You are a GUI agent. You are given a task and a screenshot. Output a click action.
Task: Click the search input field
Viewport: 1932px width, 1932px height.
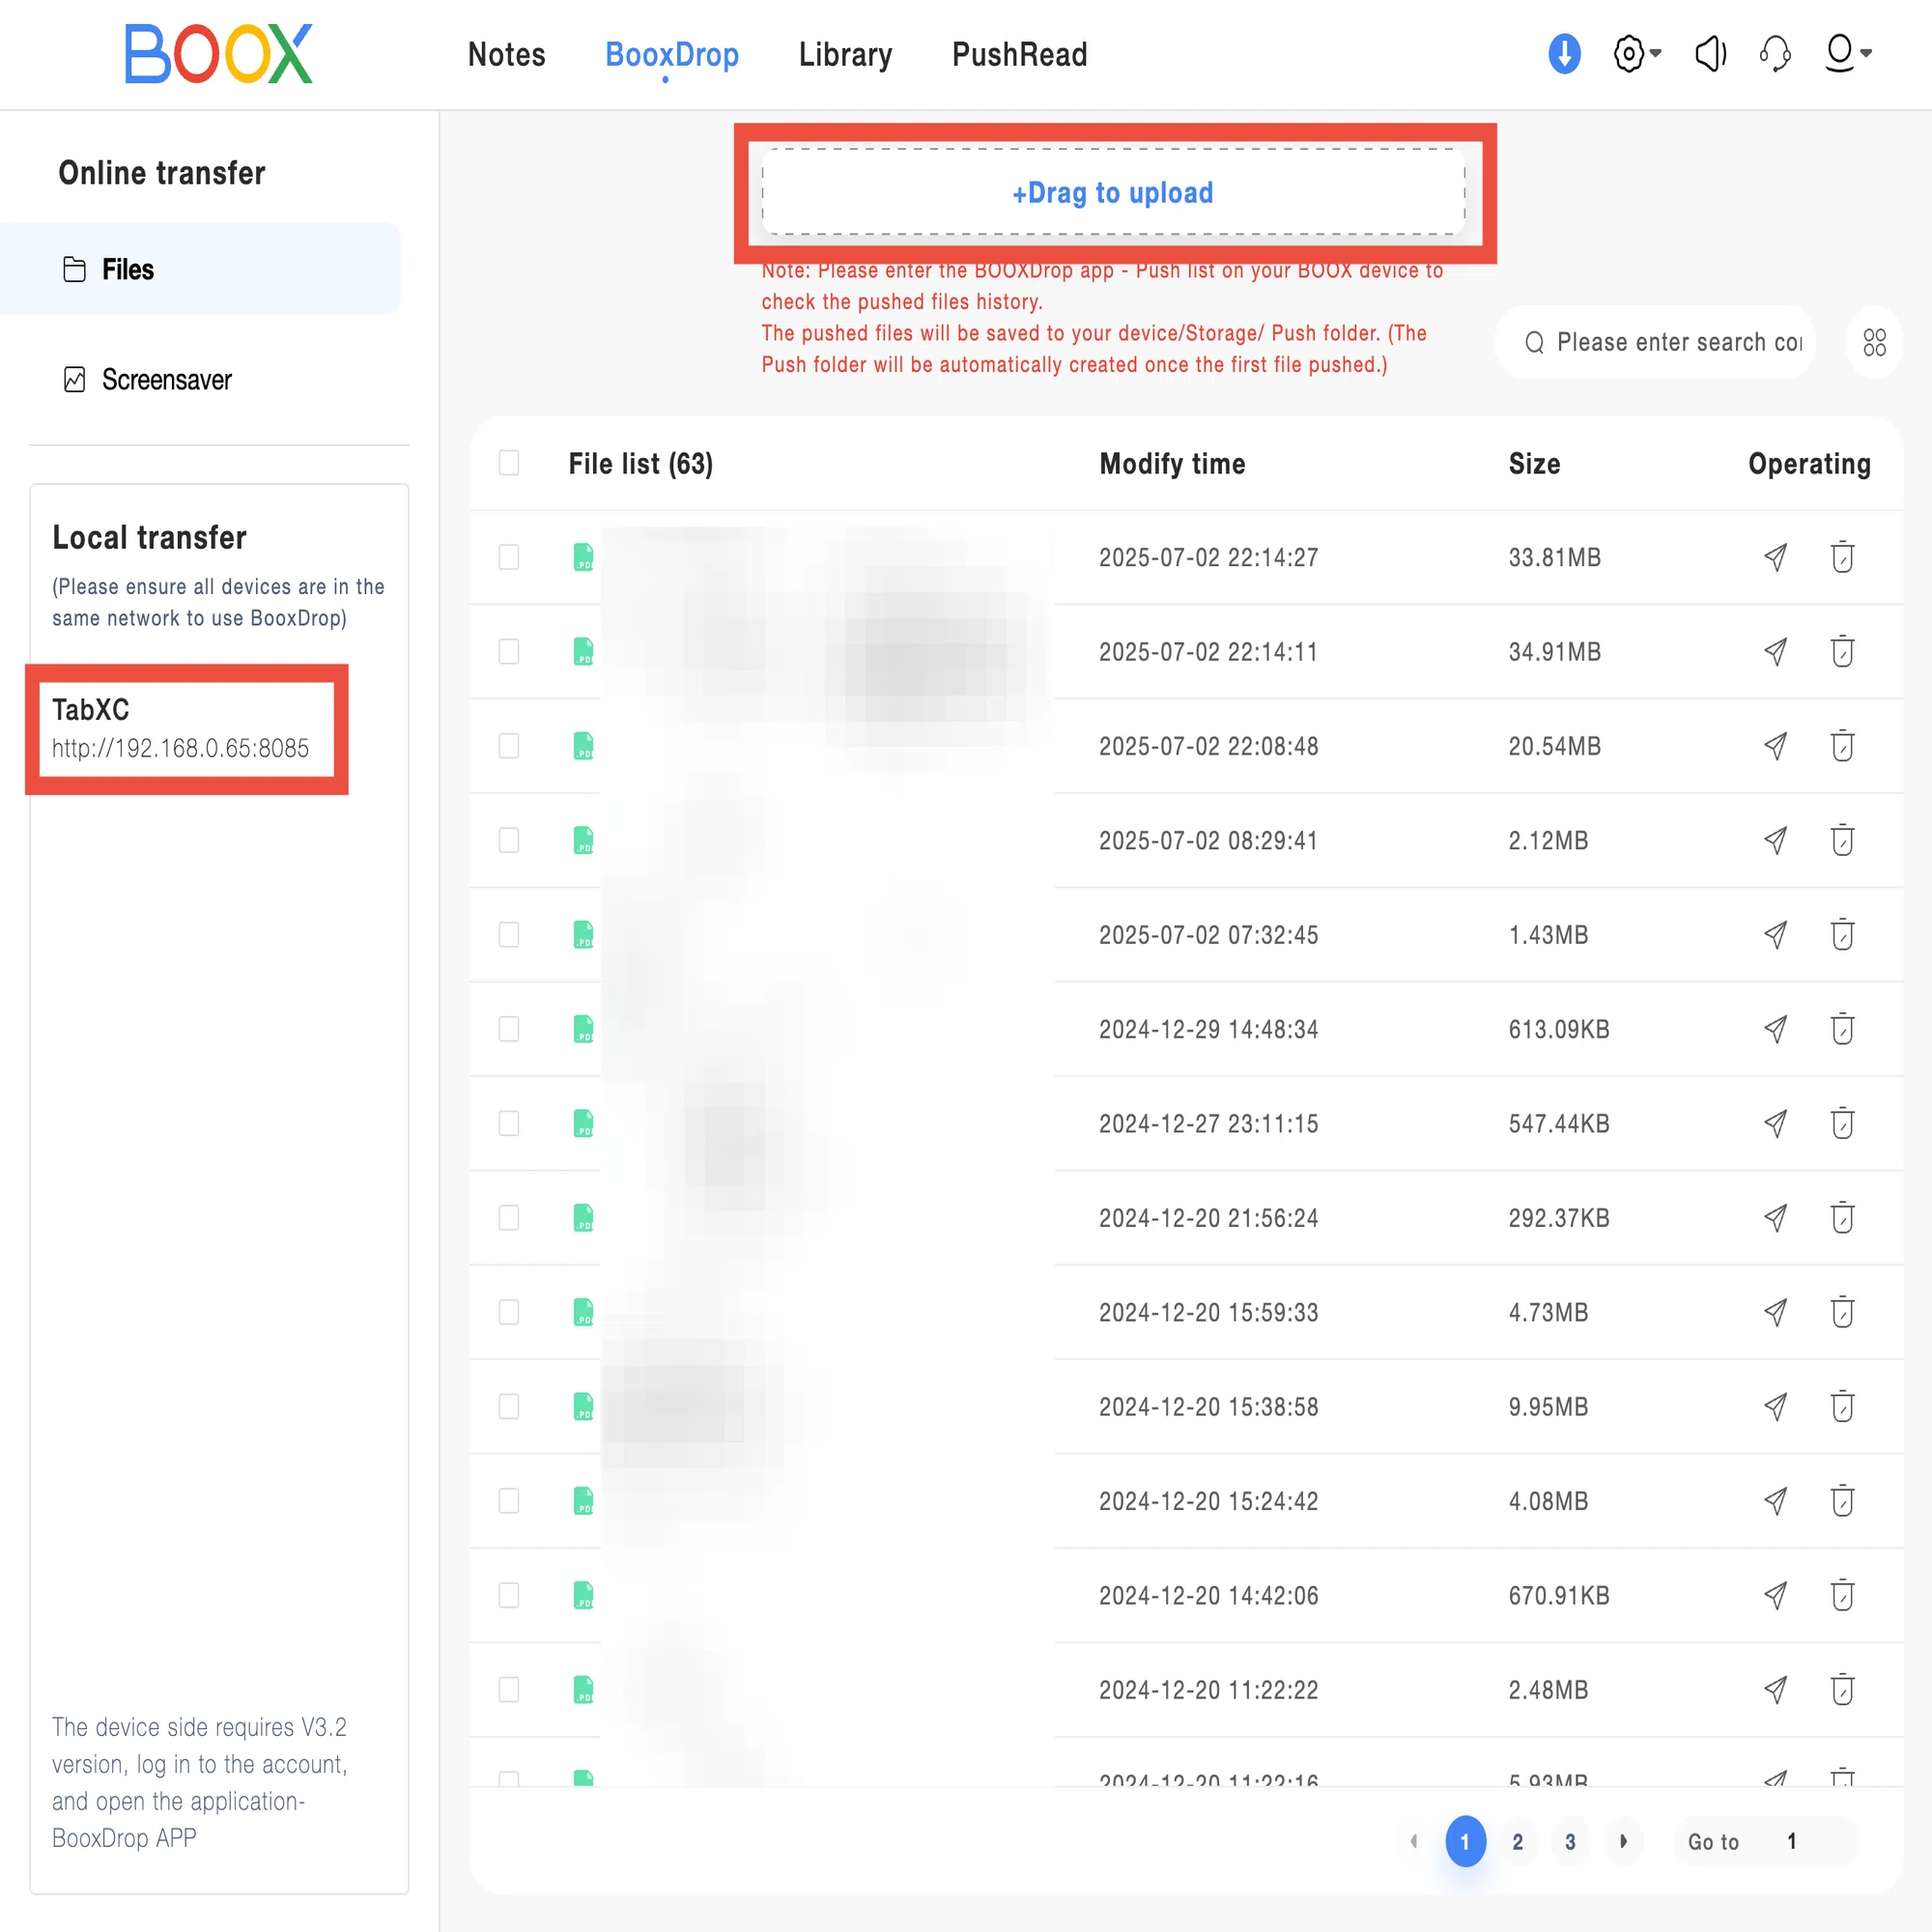1655,342
